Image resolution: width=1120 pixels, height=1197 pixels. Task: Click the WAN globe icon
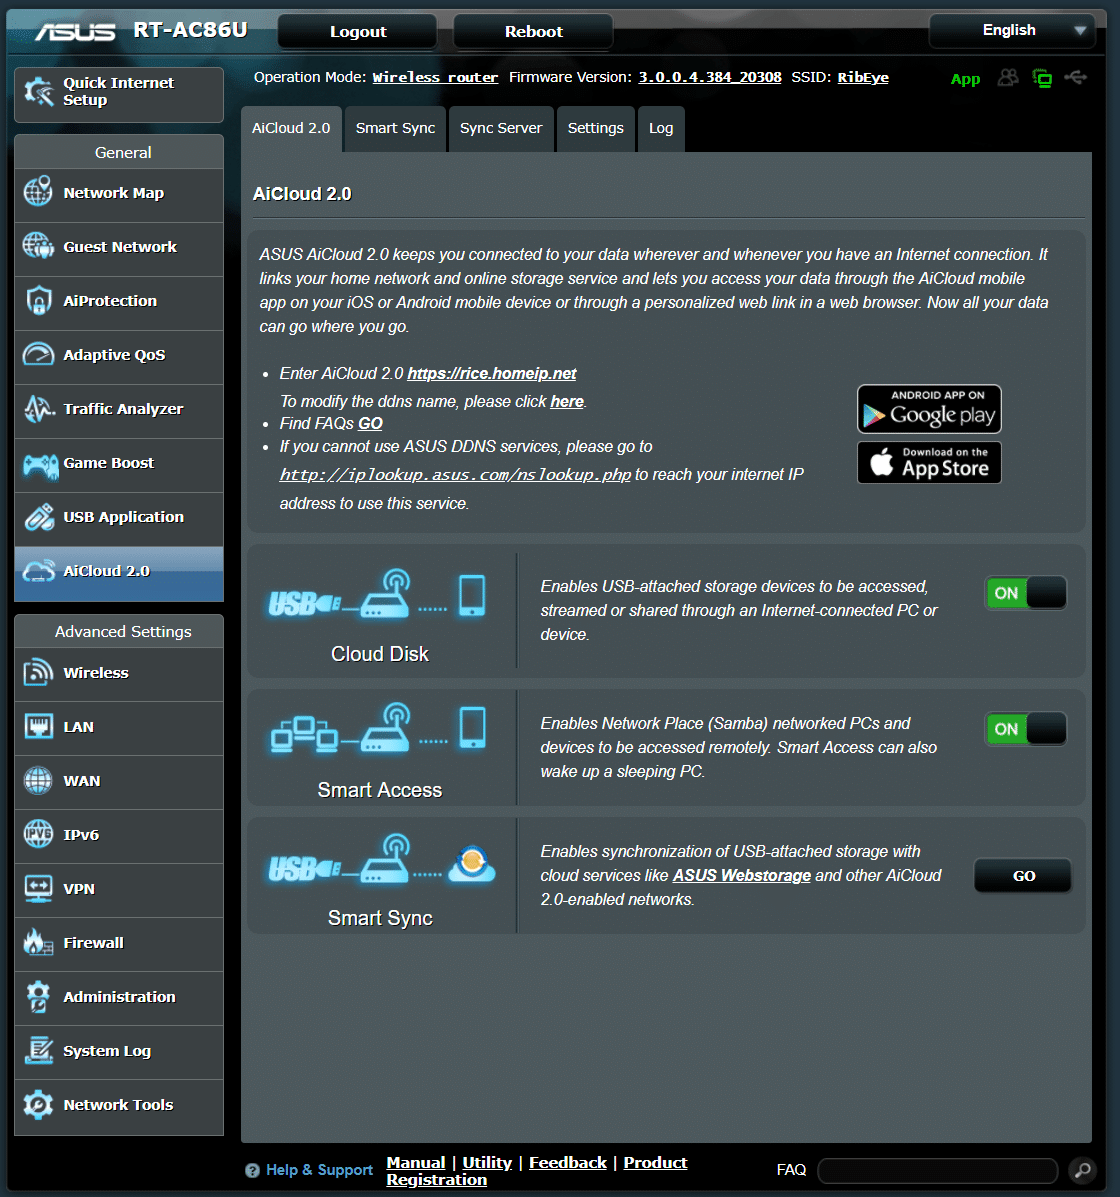(x=38, y=780)
